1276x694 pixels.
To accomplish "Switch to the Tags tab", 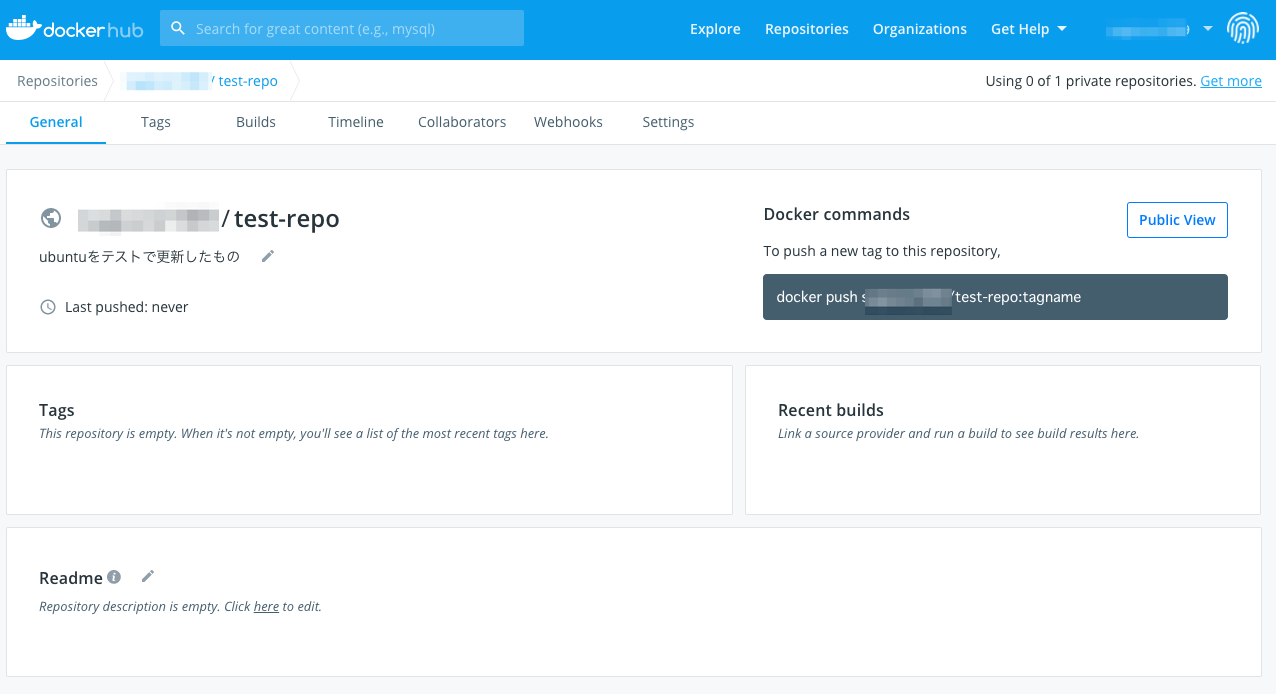I will click(x=156, y=122).
